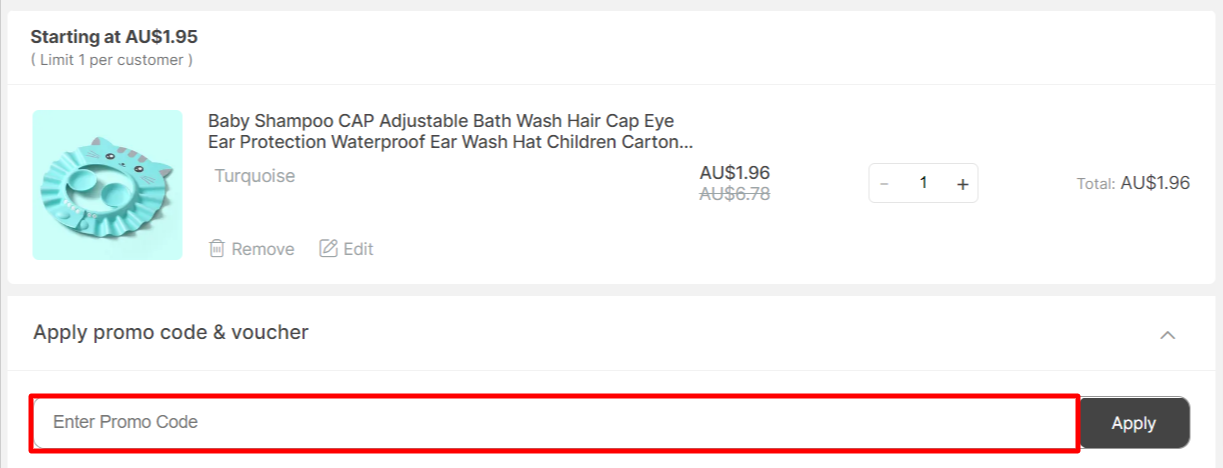The height and width of the screenshot is (468, 1223).
Task: Click the Limit 1 per customer note
Action: (111, 60)
